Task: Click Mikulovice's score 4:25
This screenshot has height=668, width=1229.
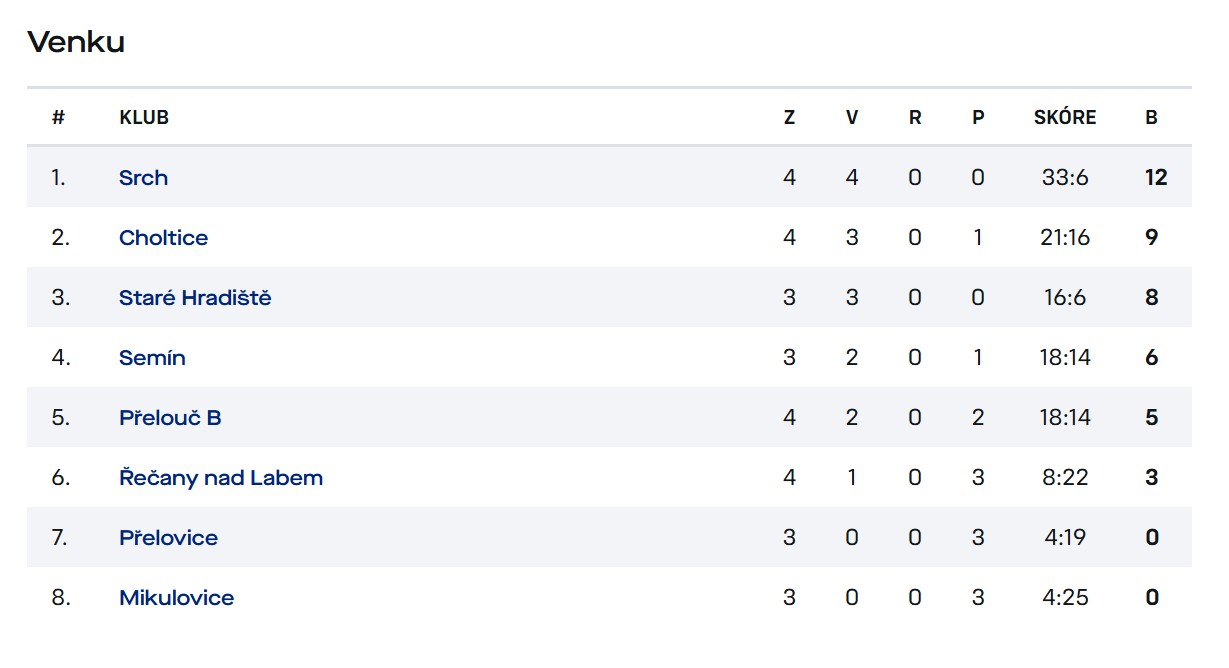Action: (x=1065, y=598)
